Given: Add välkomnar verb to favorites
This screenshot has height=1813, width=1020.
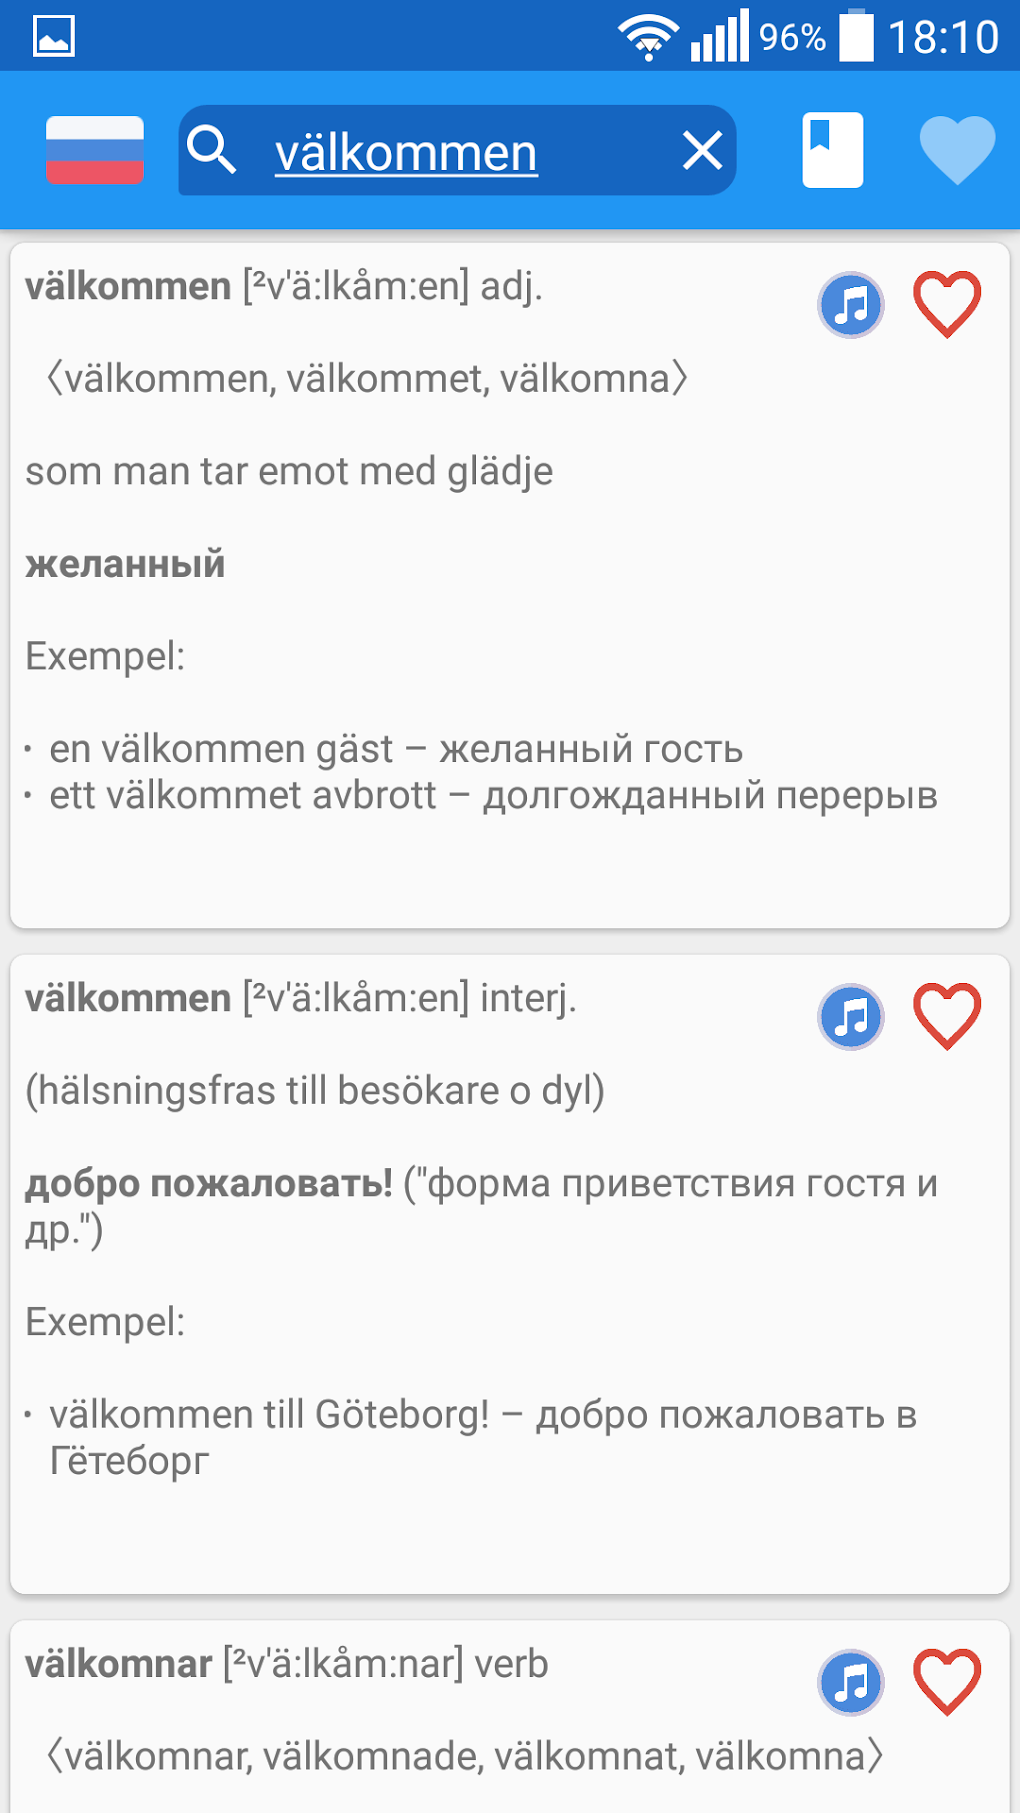Looking at the screenshot, I should 947,1682.
